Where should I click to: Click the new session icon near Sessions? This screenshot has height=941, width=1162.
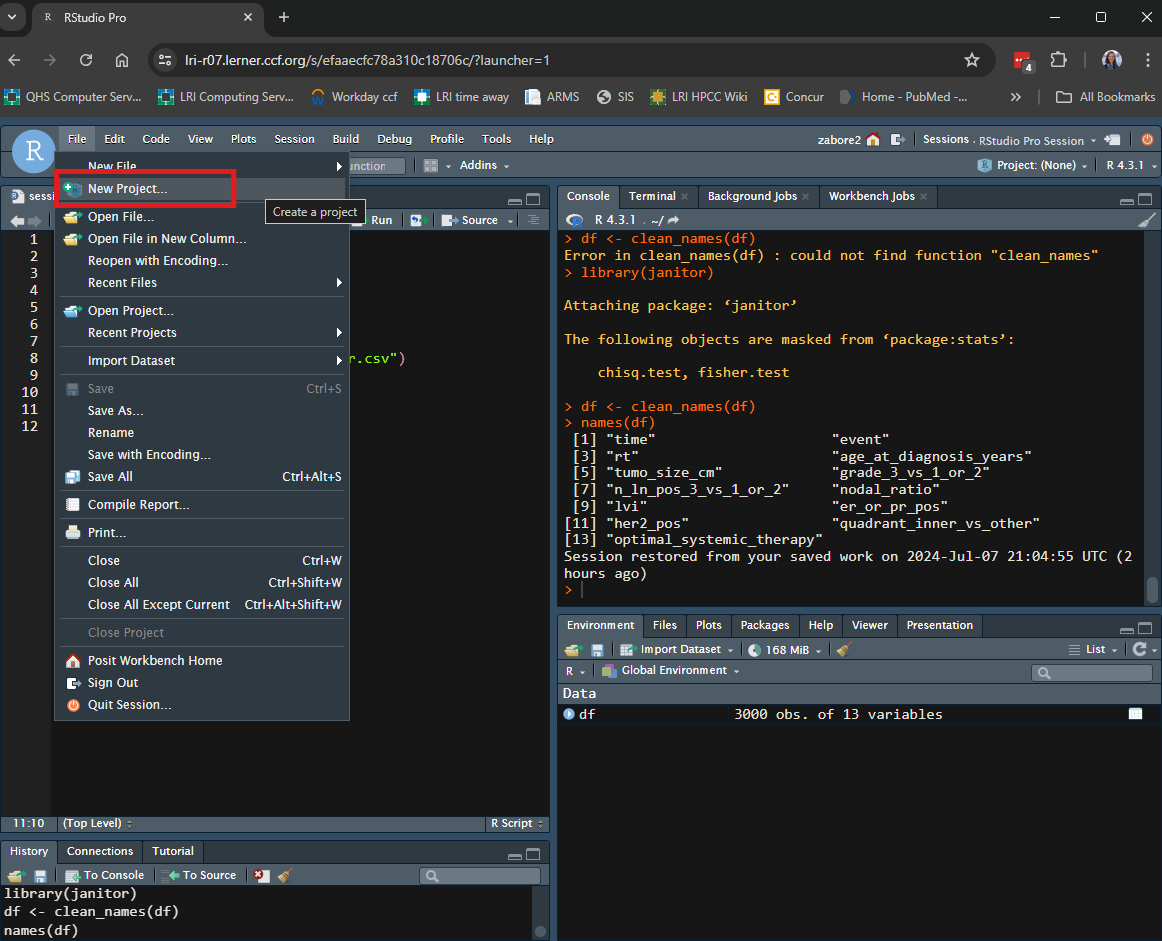1112,139
